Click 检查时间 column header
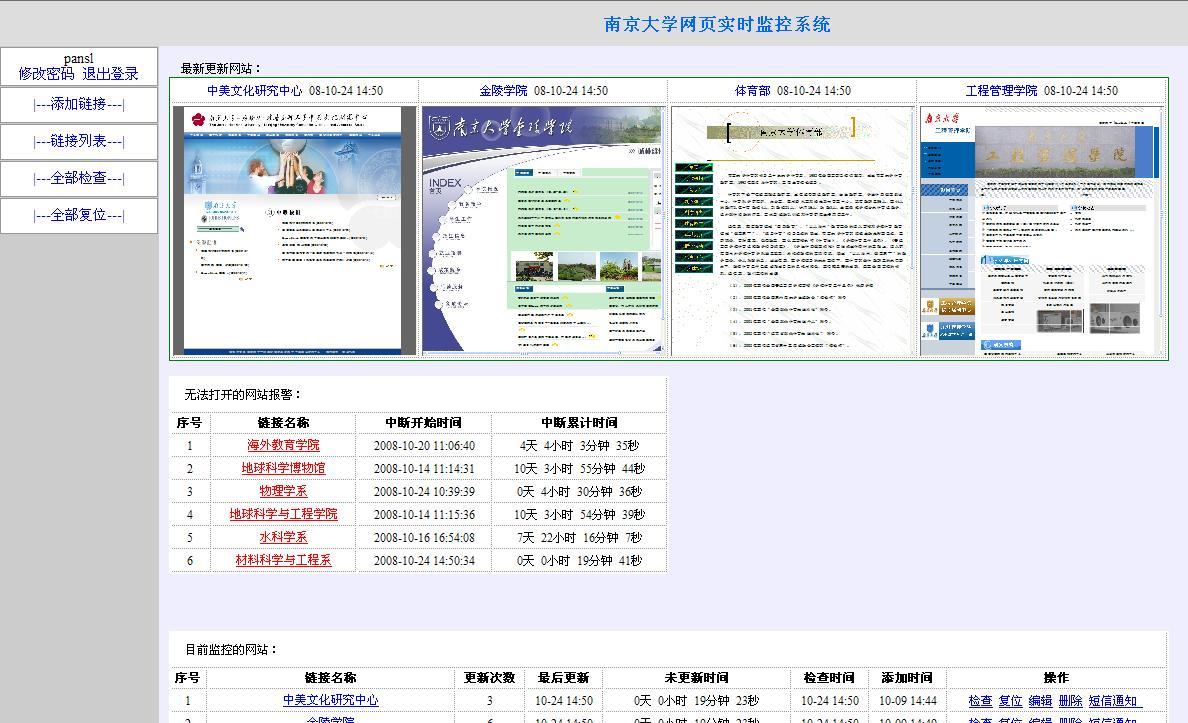 coord(830,678)
